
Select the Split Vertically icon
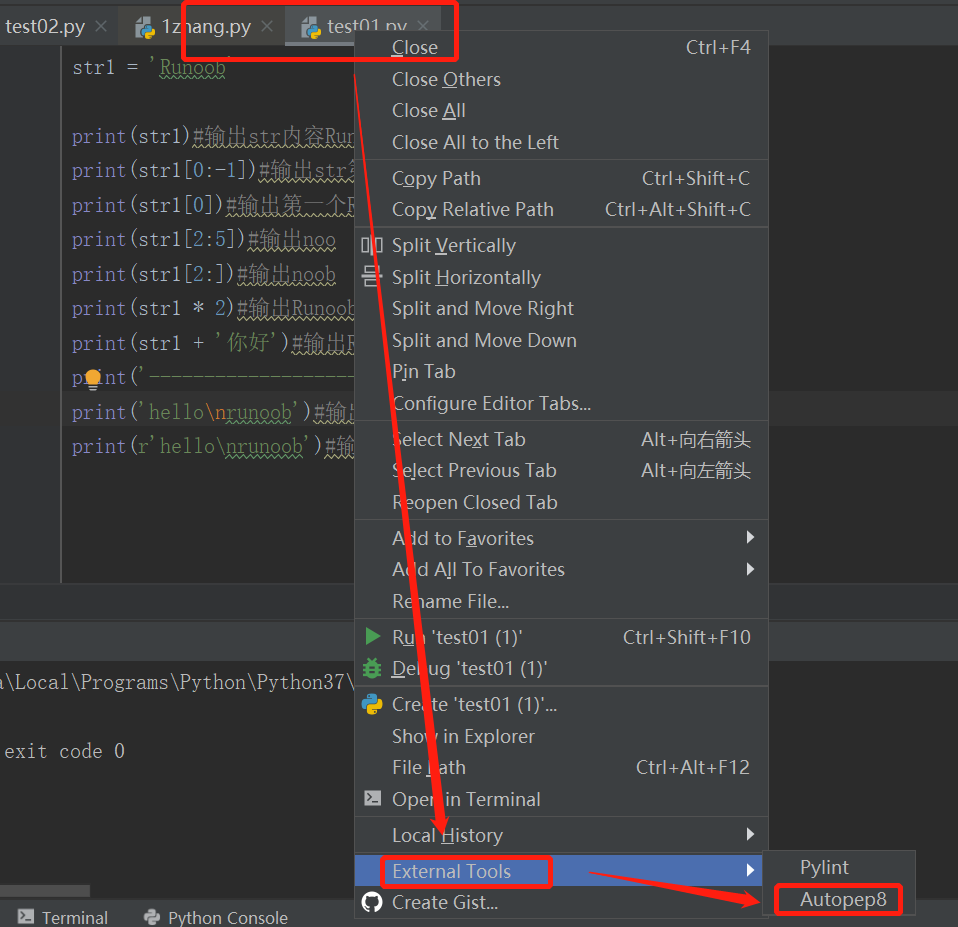(x=370, y=245)
